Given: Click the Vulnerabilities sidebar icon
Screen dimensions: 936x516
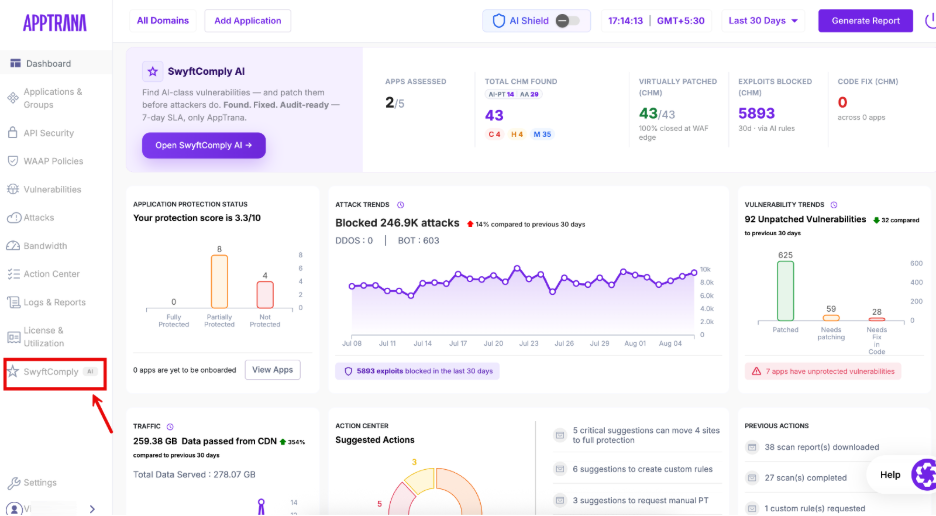Looking at the screenshot, I should click(13, 189).
